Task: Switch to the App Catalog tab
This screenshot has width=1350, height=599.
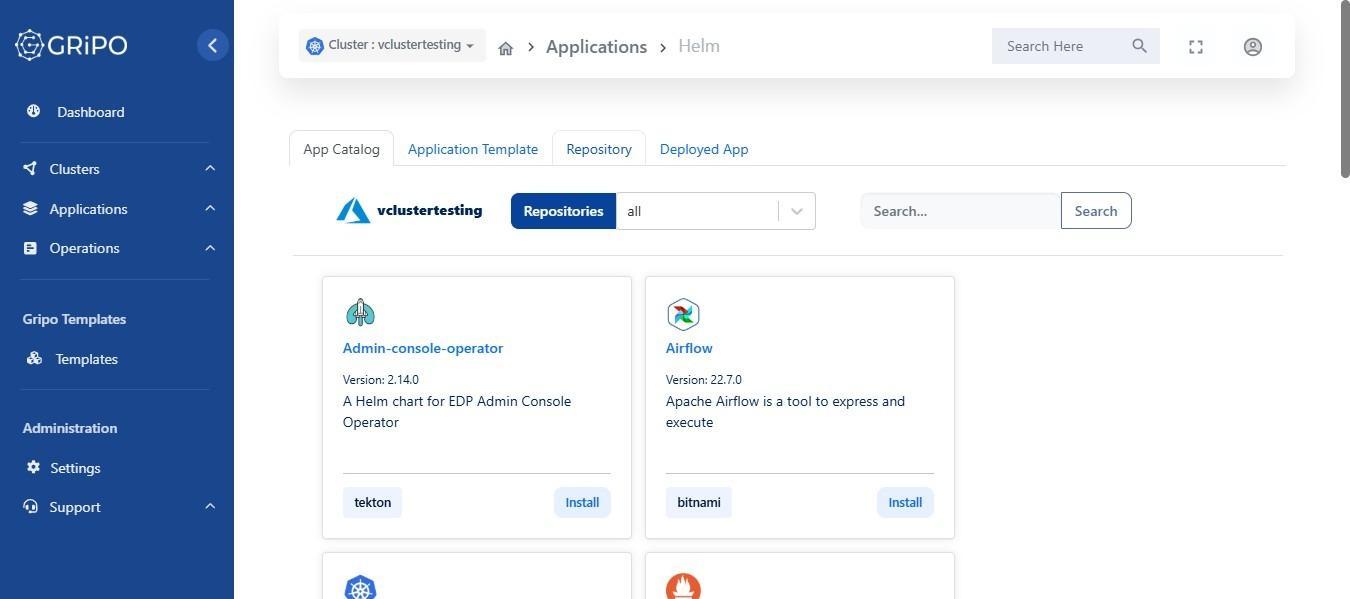Action: tap(341, 149)
